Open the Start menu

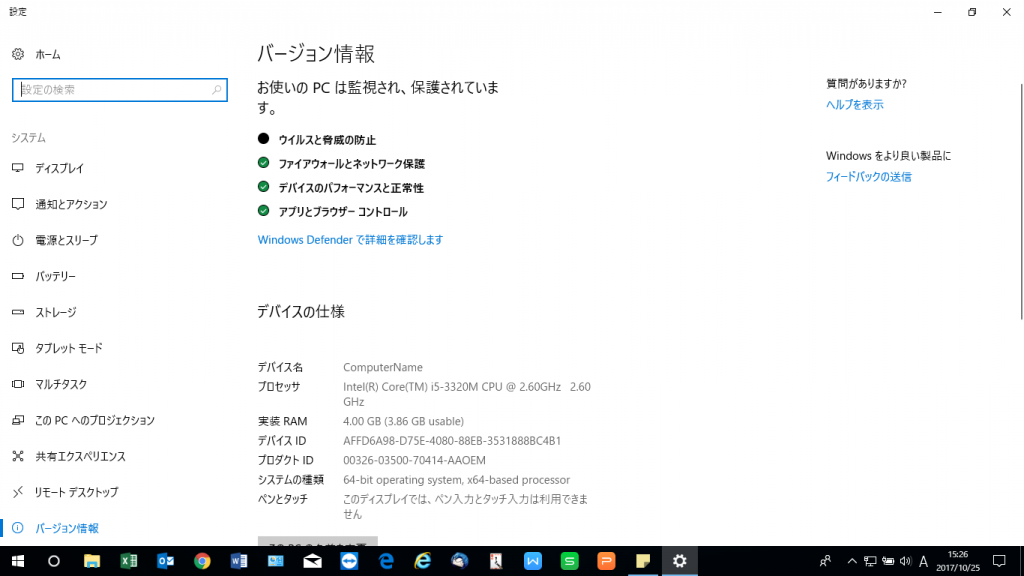click(19, 561)
